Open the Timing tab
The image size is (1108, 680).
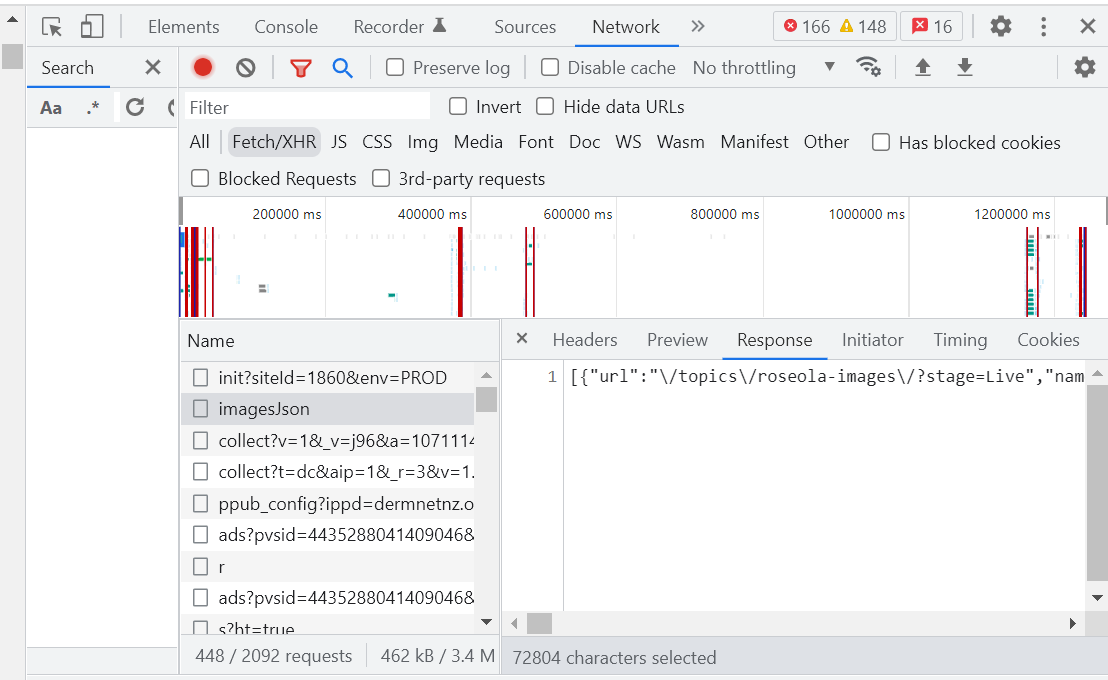960,340
